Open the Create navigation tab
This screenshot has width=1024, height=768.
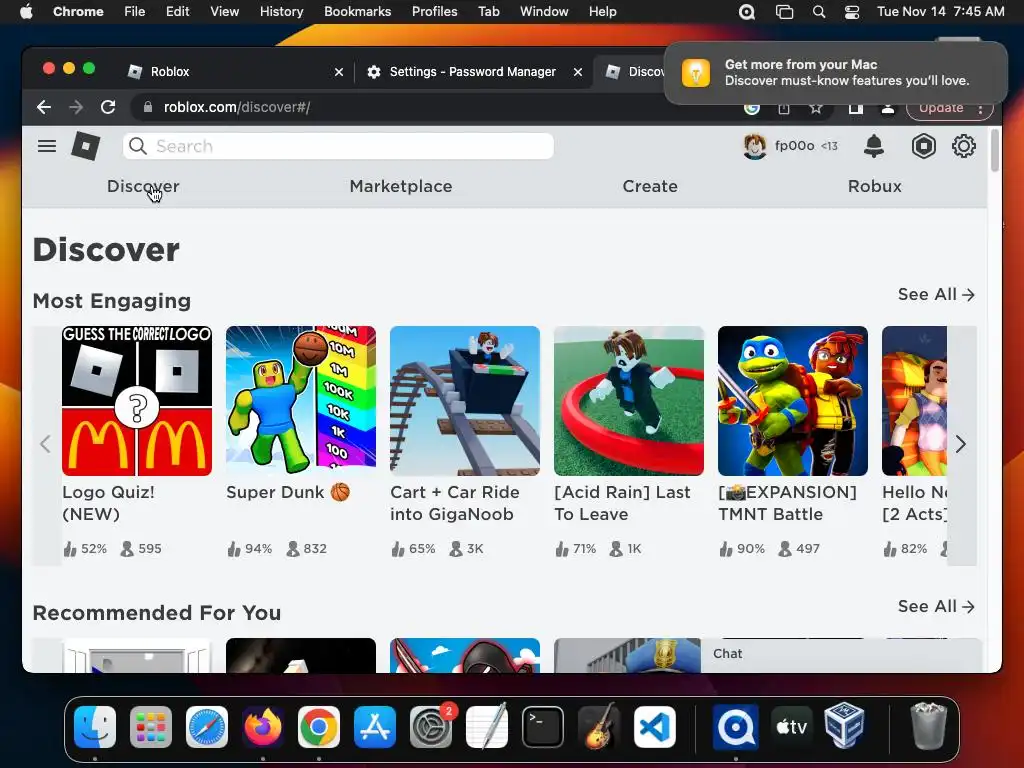(650, 186)
